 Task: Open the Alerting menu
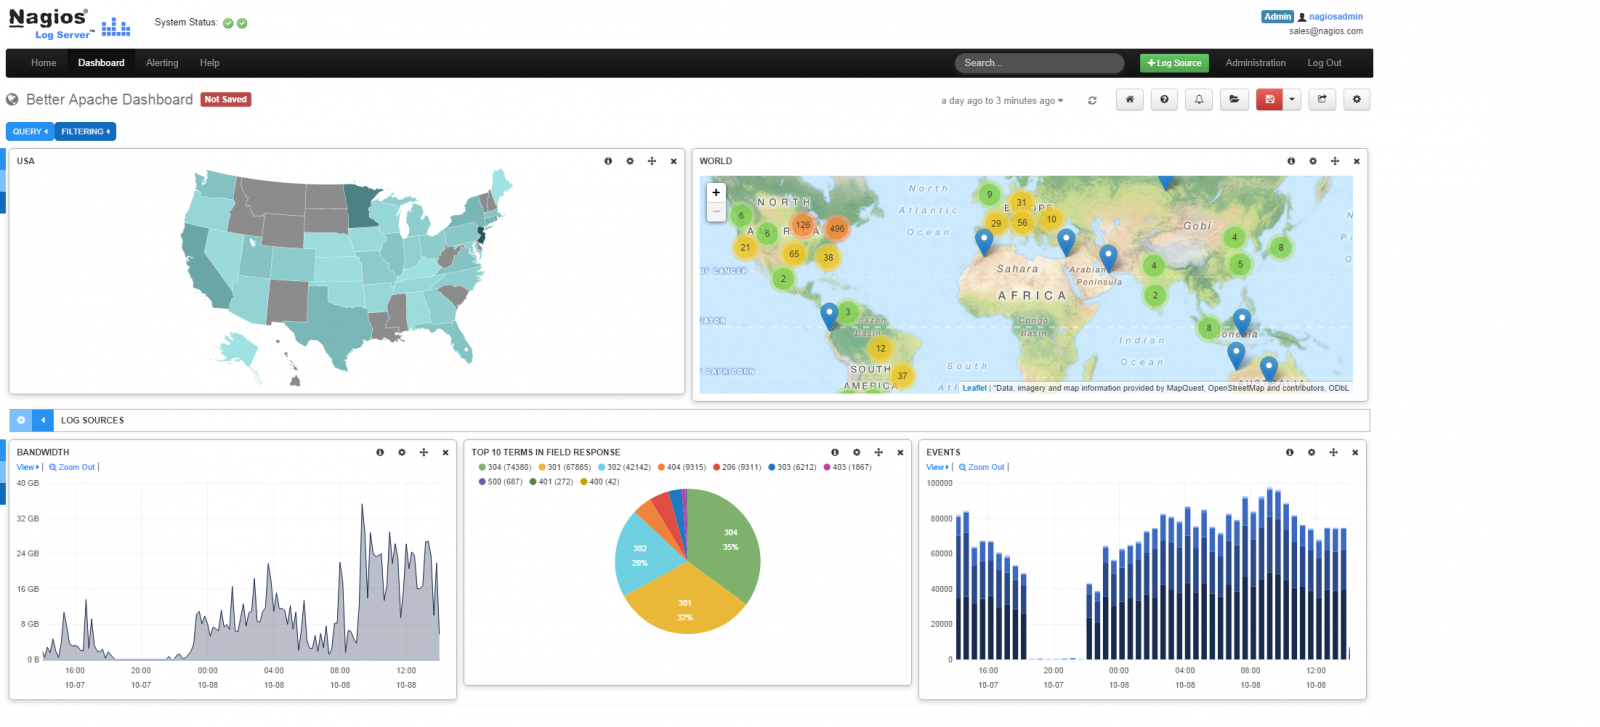pyautogui.click(x=162, y=63)
